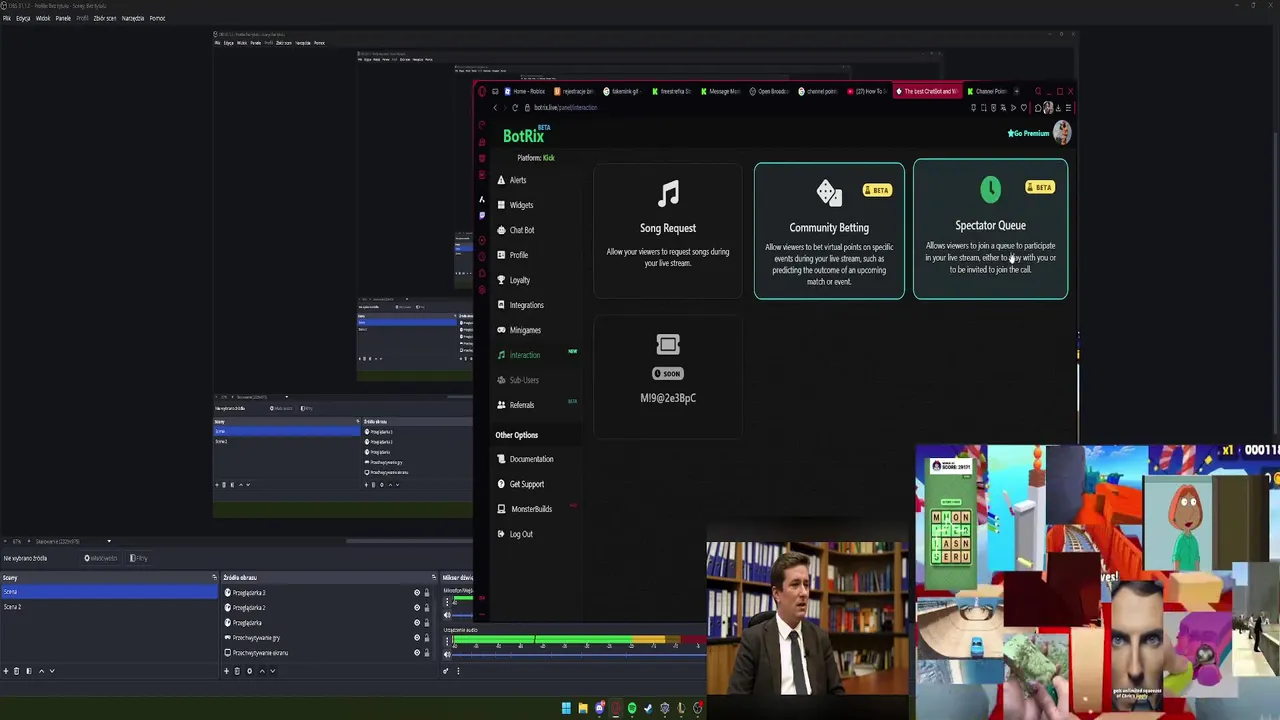
Task: Switch to the Home - Roblox browser tab
Action: pos(526,91)
